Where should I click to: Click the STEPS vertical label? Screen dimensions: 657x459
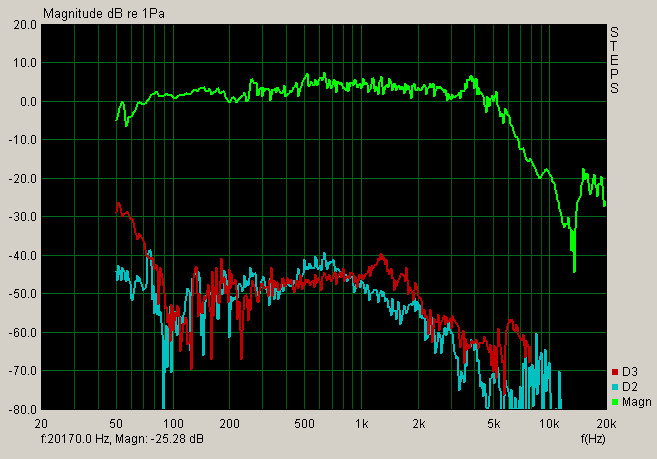point(615,60)
